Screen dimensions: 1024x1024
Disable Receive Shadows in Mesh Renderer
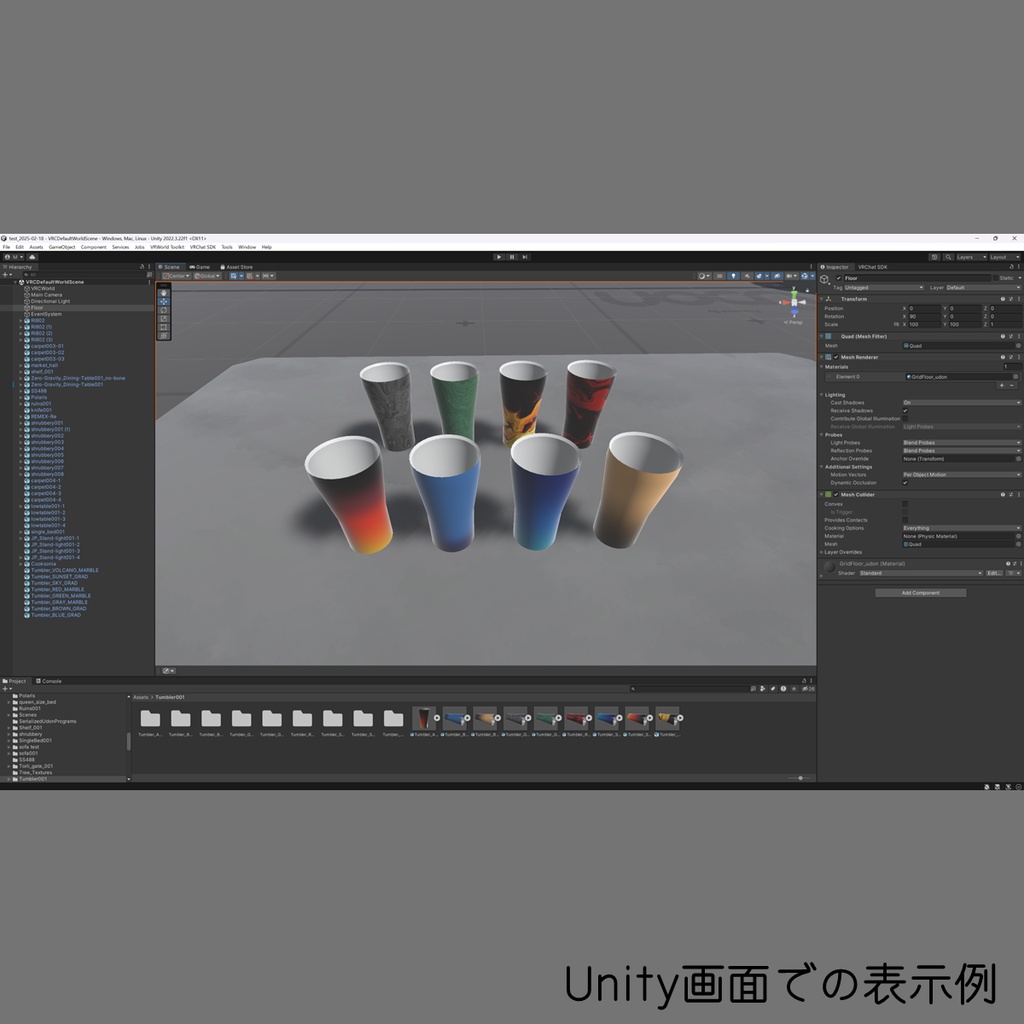905,410
